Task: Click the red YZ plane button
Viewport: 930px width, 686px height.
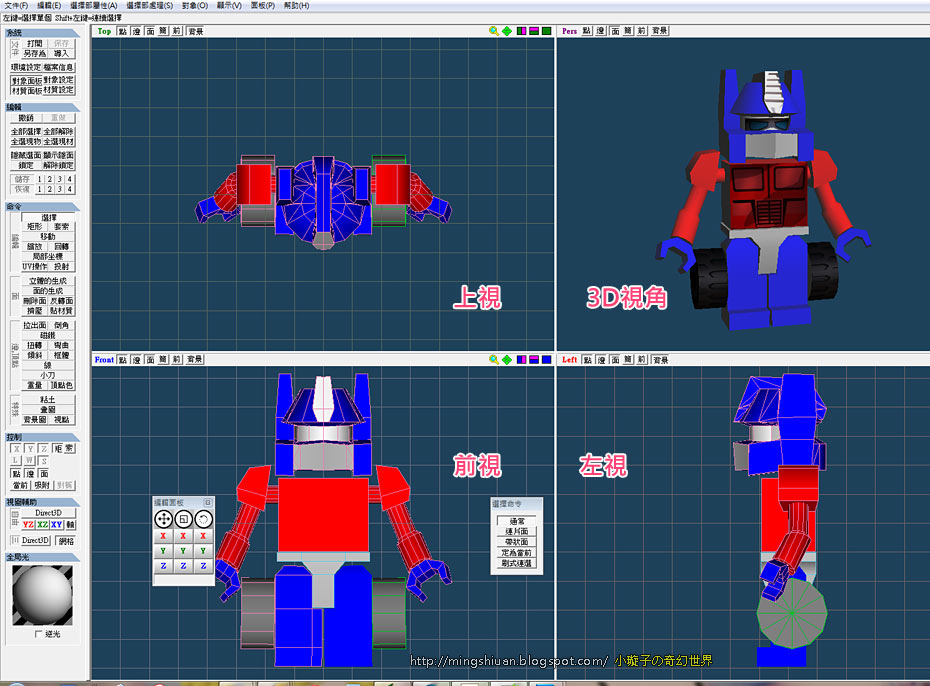Action: point(28,525)
